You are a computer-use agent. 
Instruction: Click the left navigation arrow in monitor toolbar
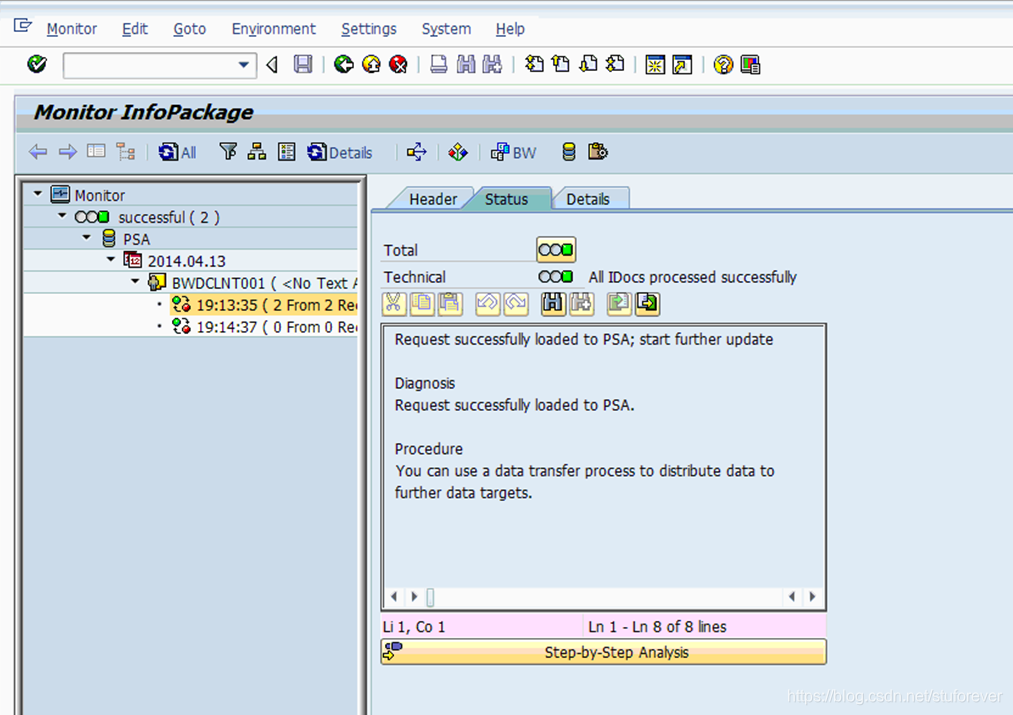(x=38, y=152)
